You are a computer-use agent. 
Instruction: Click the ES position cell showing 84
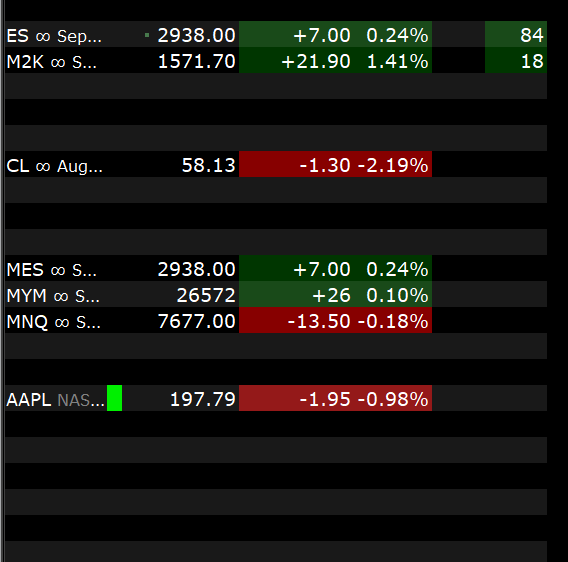coord(516,34)
